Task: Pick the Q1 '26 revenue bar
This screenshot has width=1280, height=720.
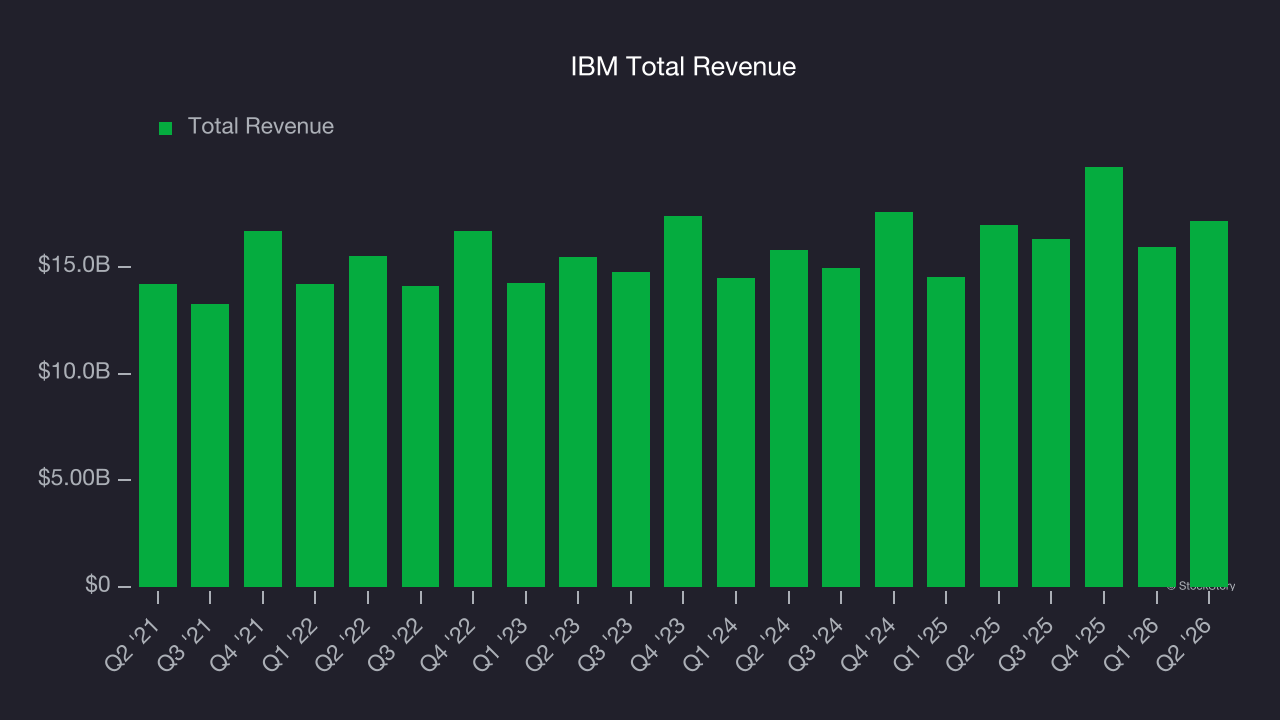Action: pos(1157,417)
